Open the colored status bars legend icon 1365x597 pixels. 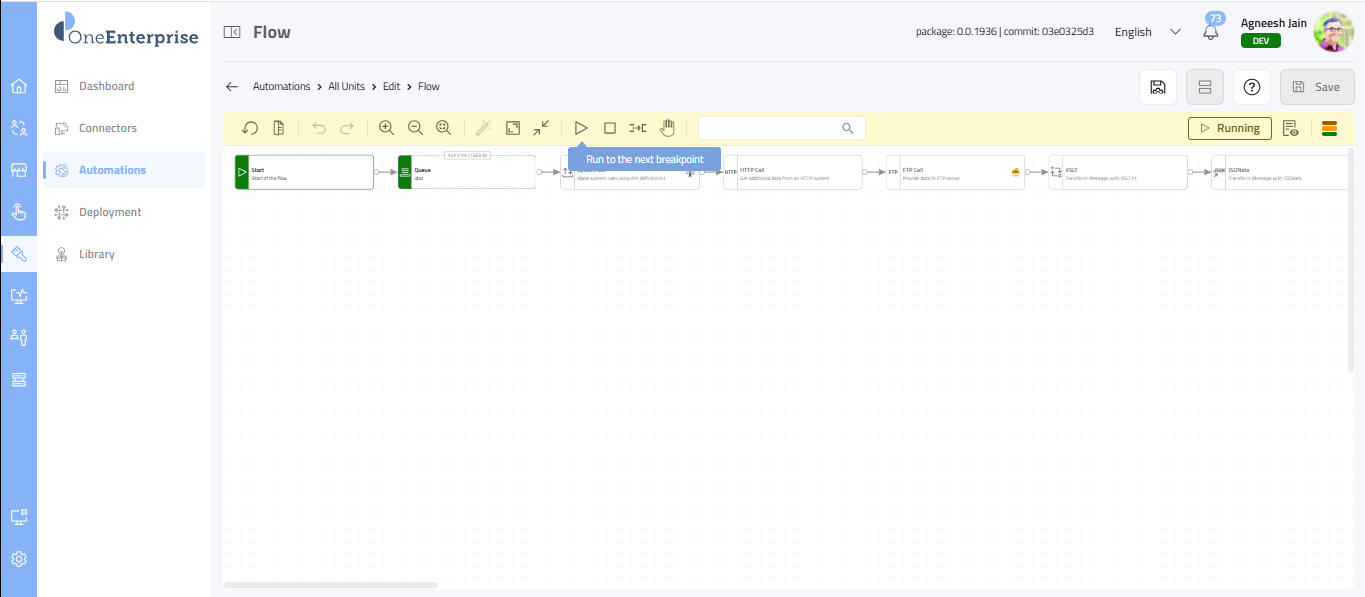click(1329, 128)
